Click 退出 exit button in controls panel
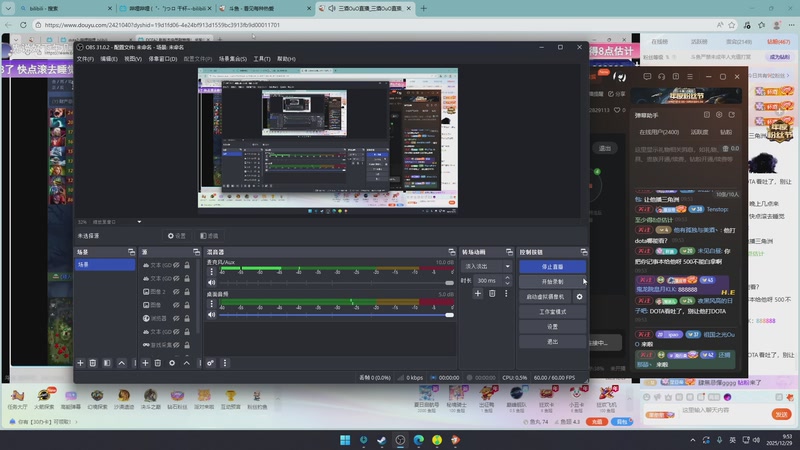The width and height of the screenshot is (800, 450). click(553, 342)
